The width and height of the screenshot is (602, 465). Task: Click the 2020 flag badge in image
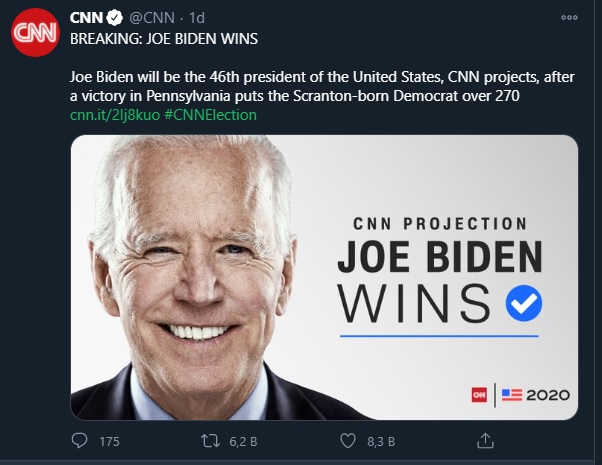coord(536,395)
